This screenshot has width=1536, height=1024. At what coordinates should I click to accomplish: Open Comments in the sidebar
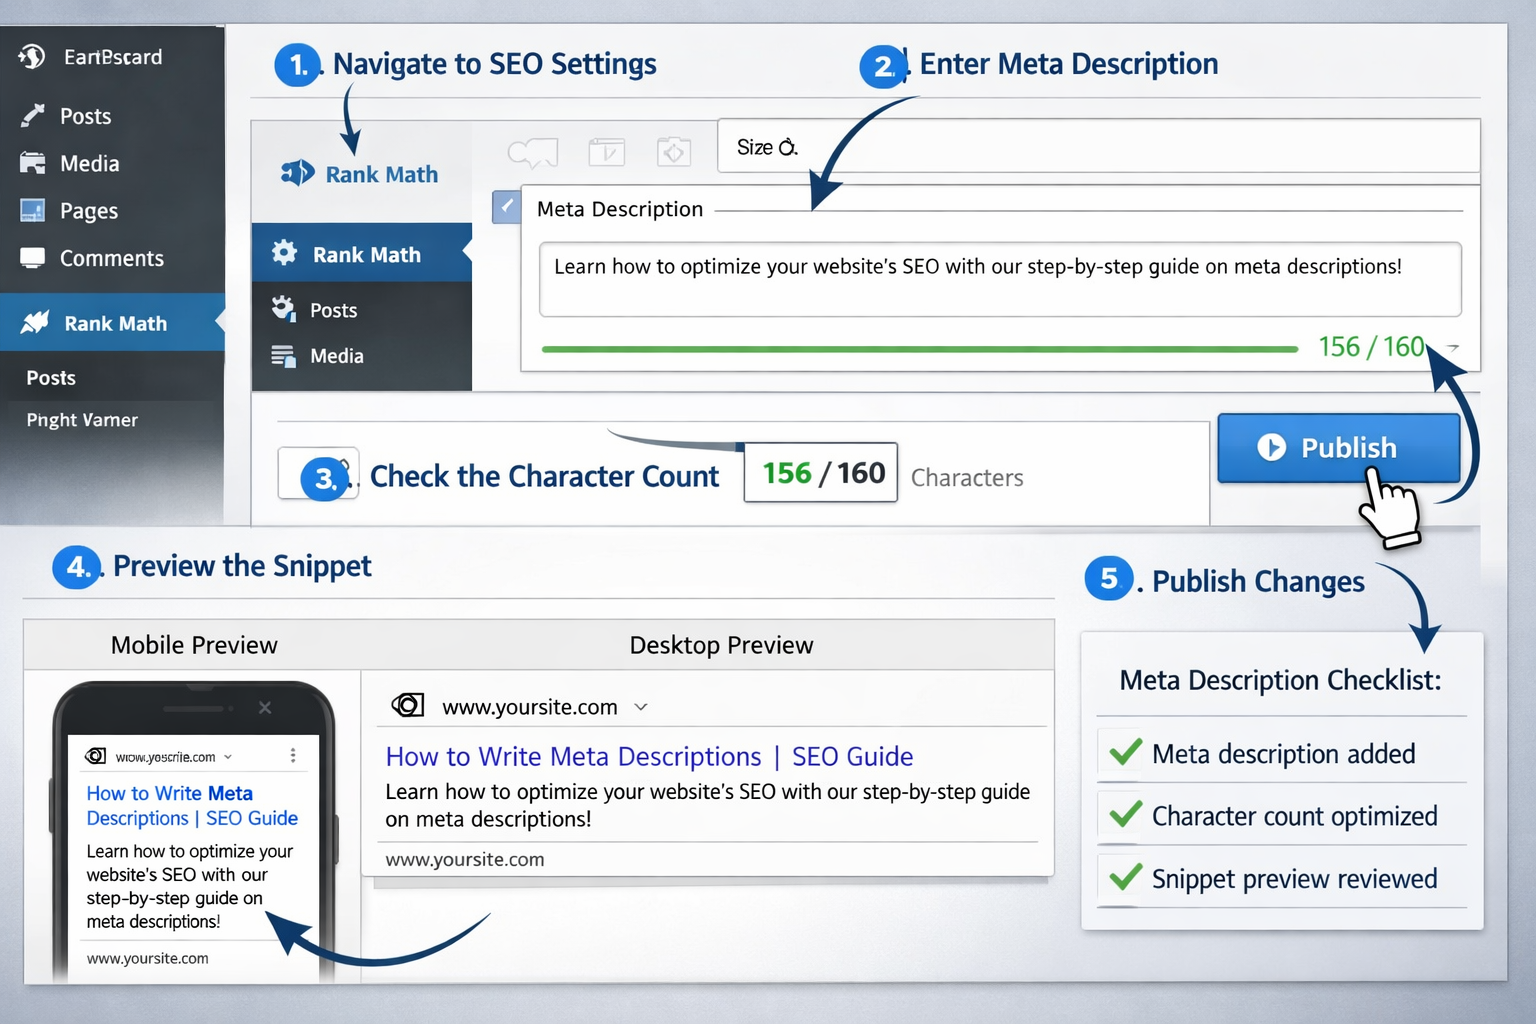[33, 258]
